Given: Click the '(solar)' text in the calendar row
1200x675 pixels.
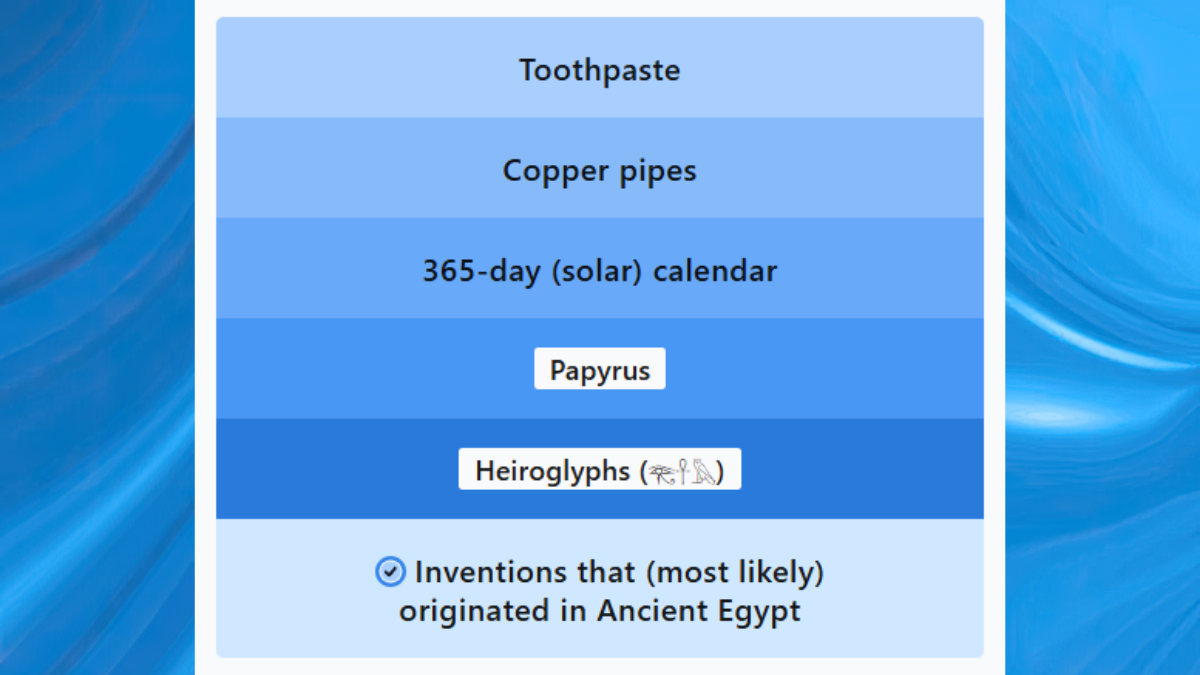Looking at the screenshot, I should click(x=598, y=271).
